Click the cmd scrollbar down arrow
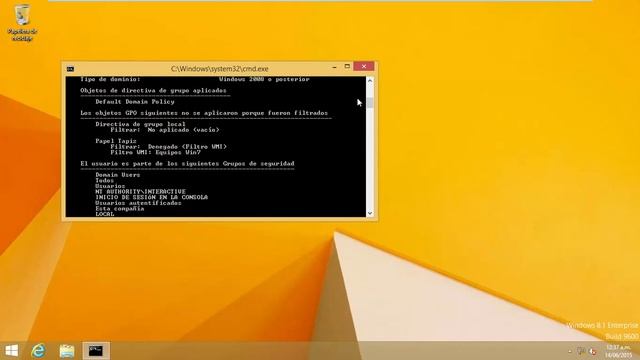This screenshot has width=640, height=360. pyautogui.click(x=370, y=213)
